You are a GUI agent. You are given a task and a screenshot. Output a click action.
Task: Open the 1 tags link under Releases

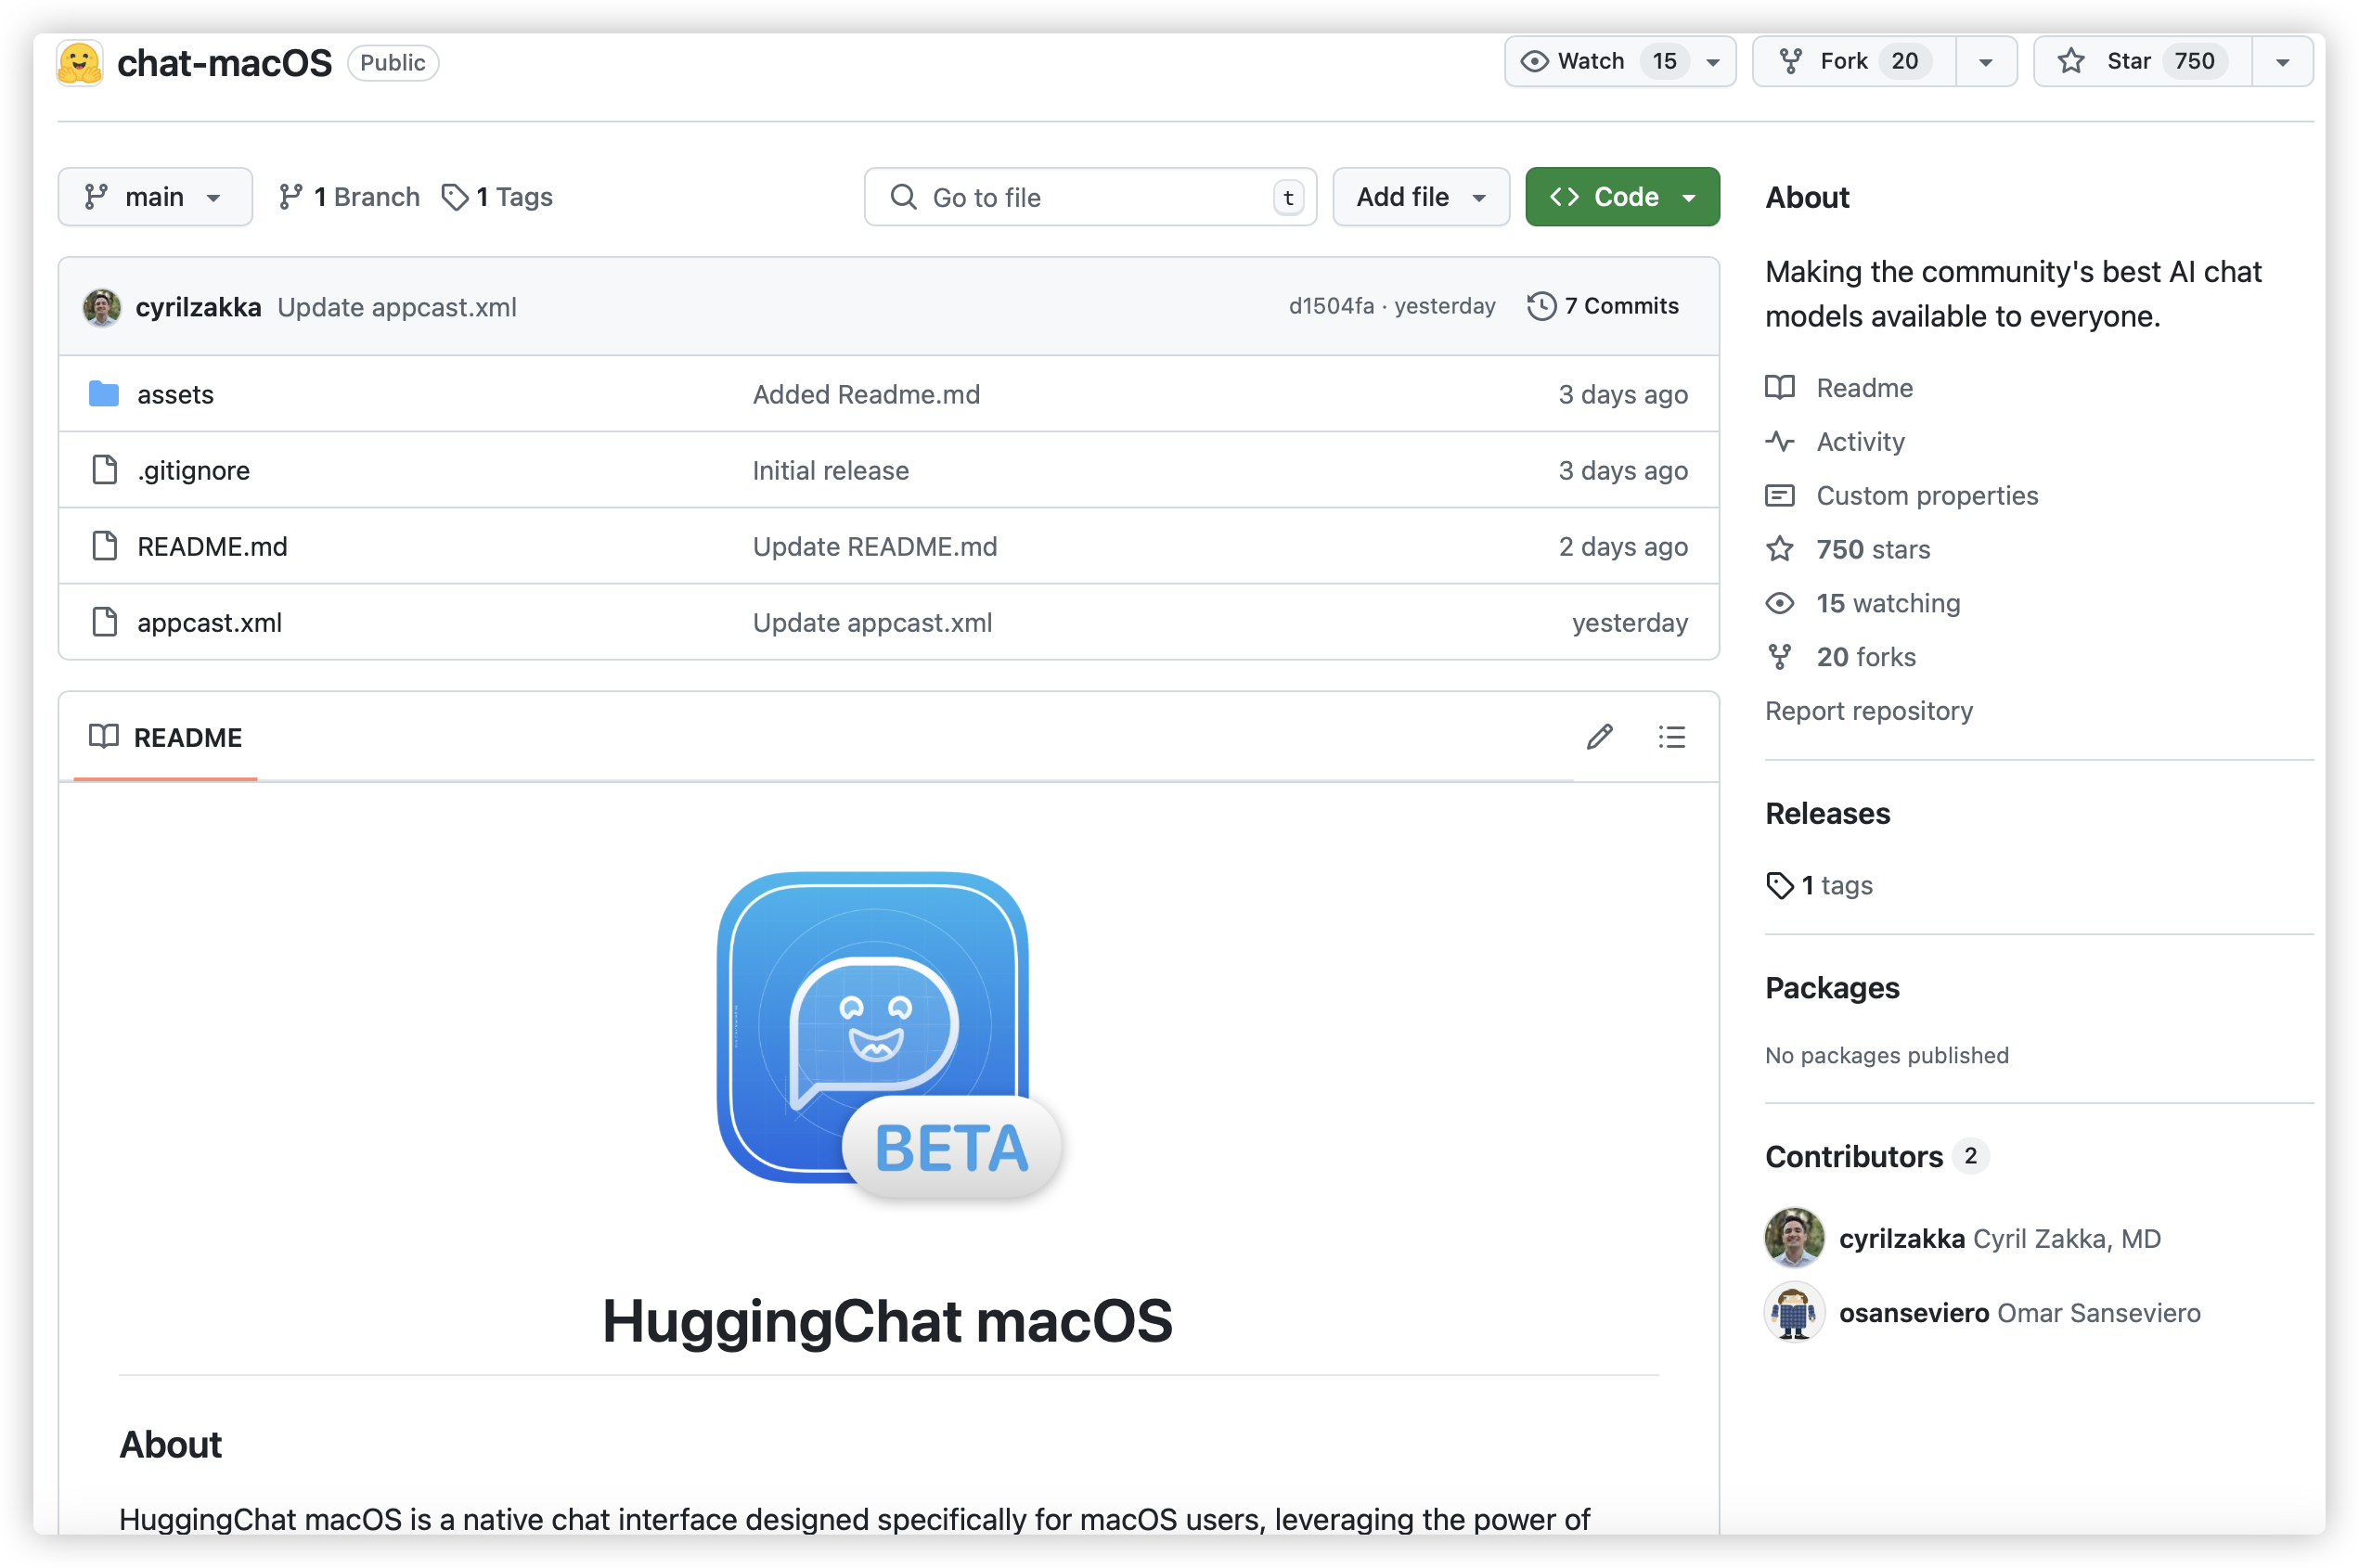1836,885
